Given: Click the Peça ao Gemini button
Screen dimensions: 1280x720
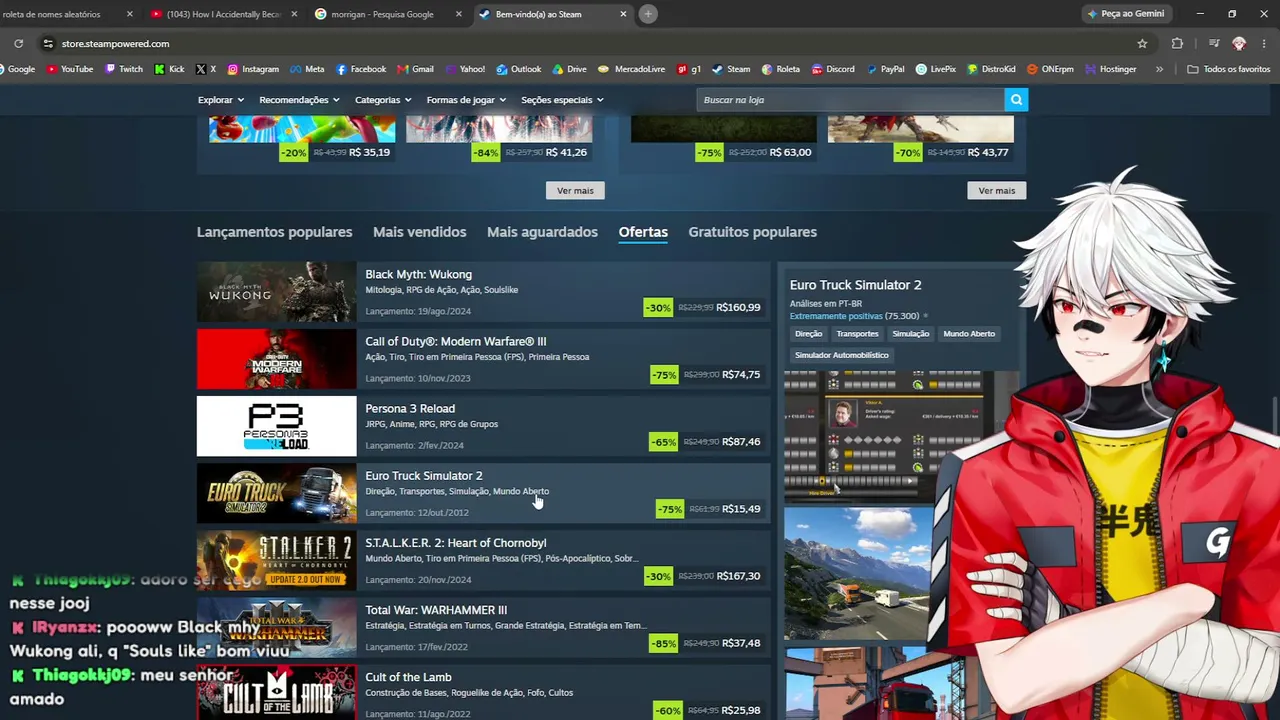Looking at the screenshot, I should click(x=1125, y=14).
